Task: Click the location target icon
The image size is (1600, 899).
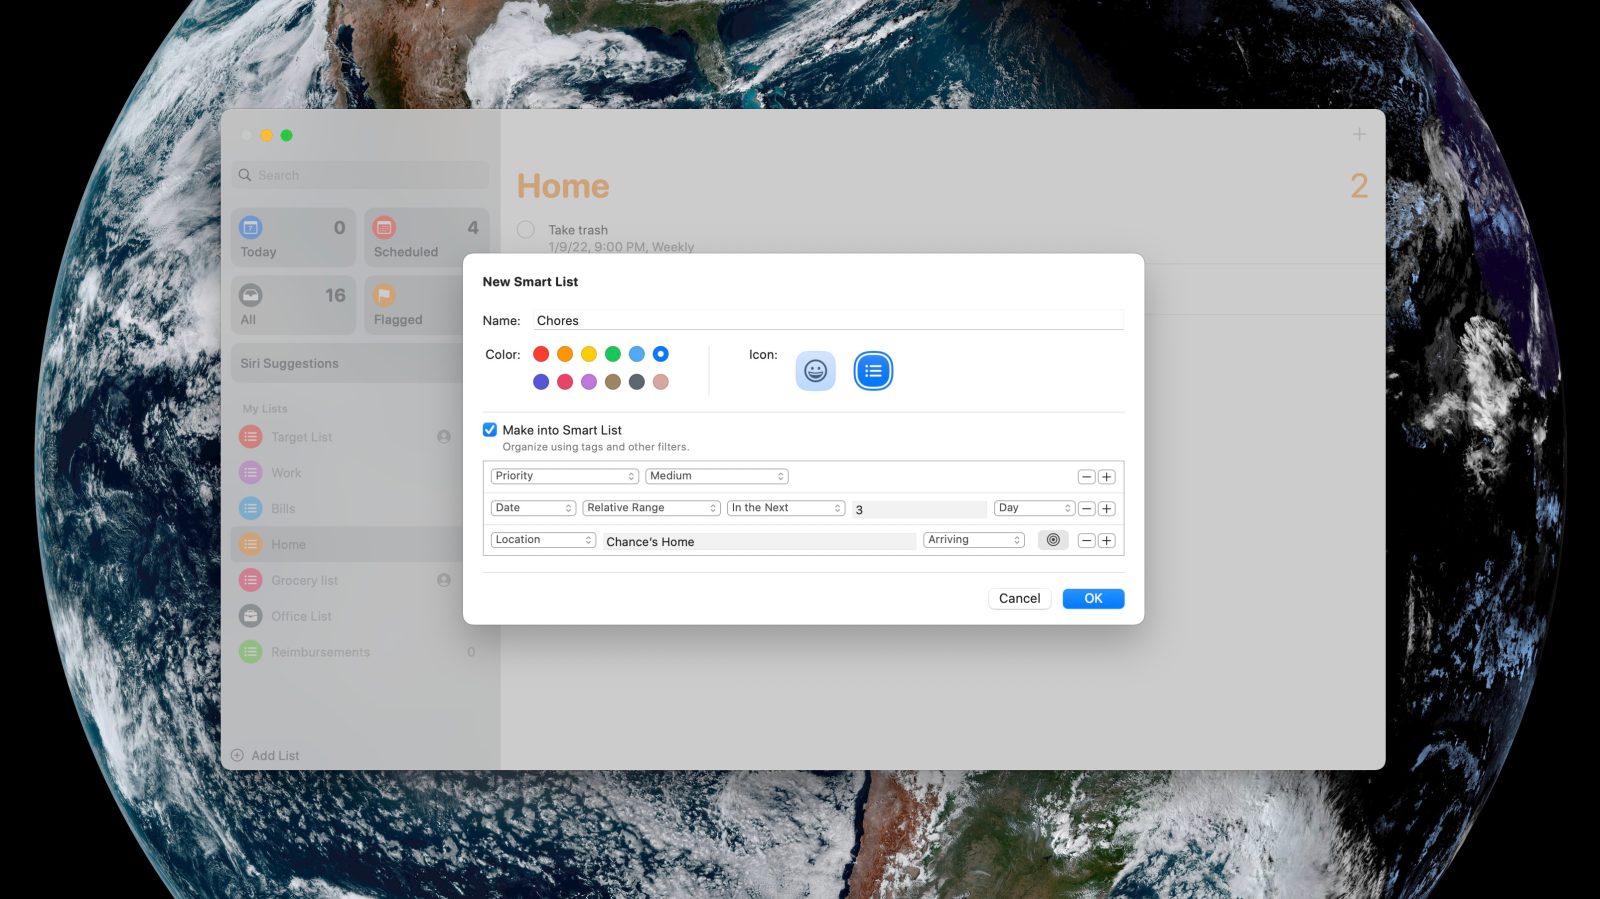Action: [1053, 540]
